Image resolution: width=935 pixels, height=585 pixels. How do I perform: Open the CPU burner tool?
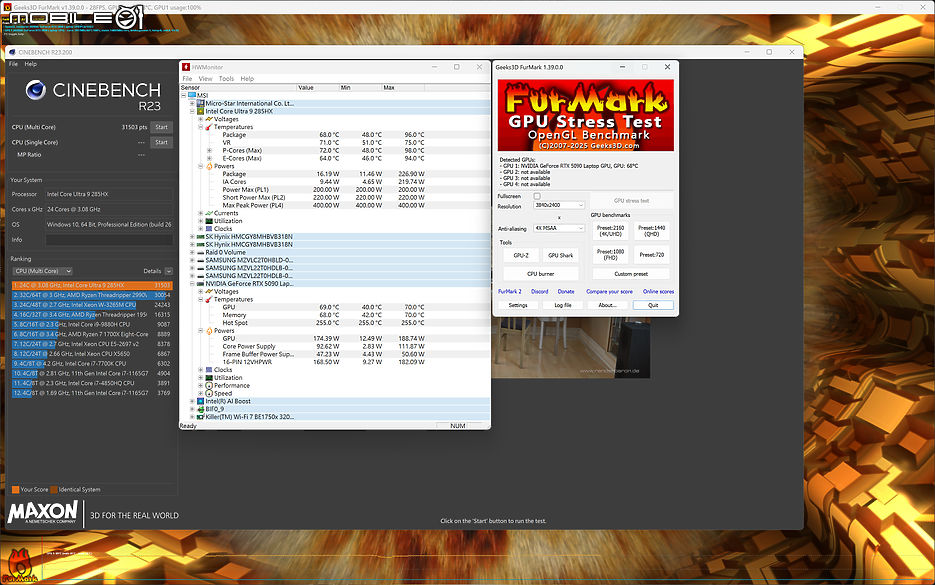click(x=541, y=274)
